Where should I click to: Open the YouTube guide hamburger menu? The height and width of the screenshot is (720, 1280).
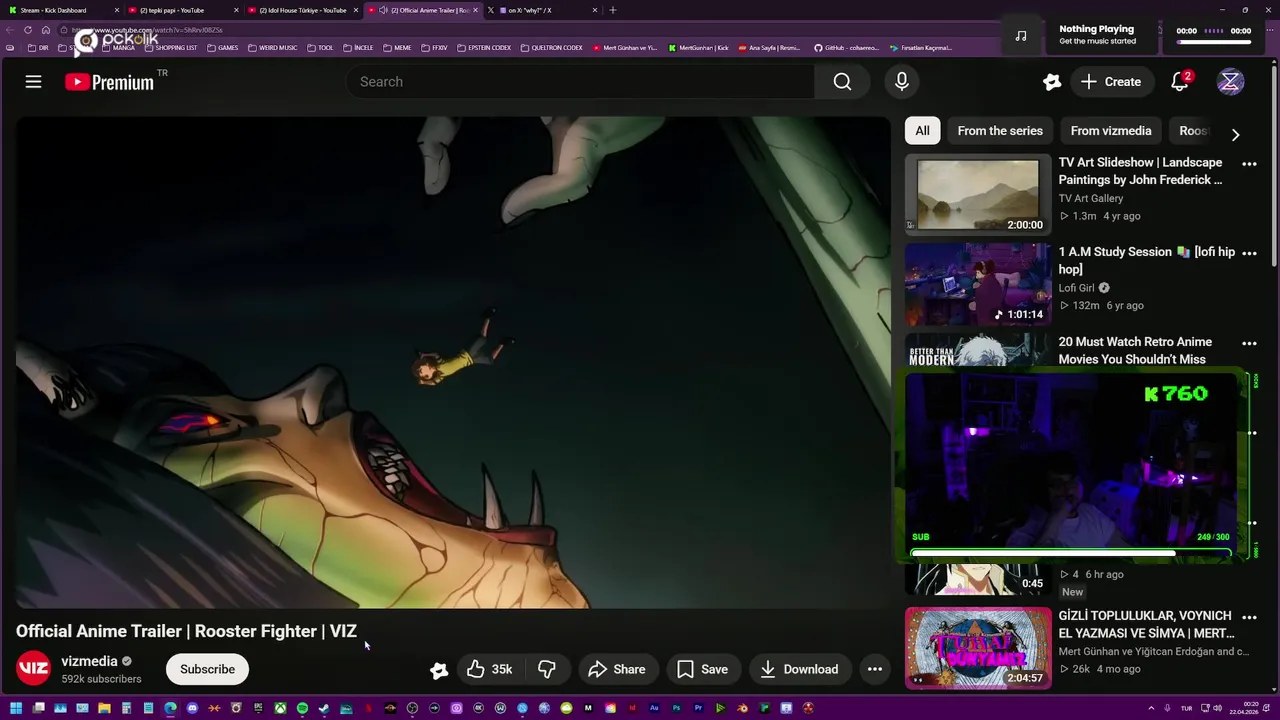tap(33, 82)
